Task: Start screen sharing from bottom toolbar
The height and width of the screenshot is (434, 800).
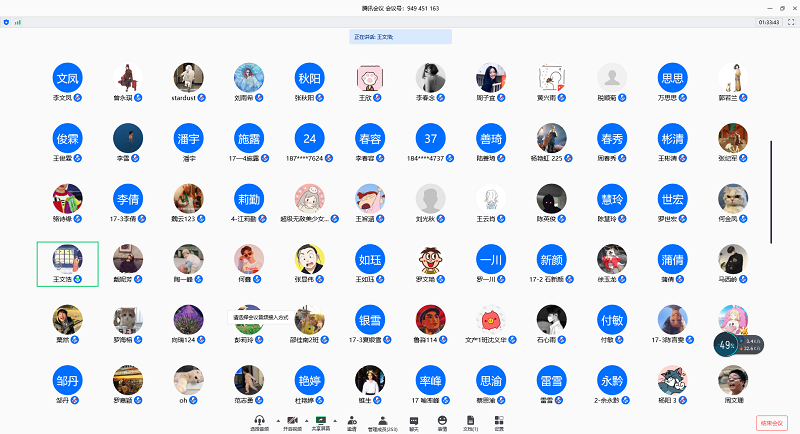Action: click(x=321, y=420)
